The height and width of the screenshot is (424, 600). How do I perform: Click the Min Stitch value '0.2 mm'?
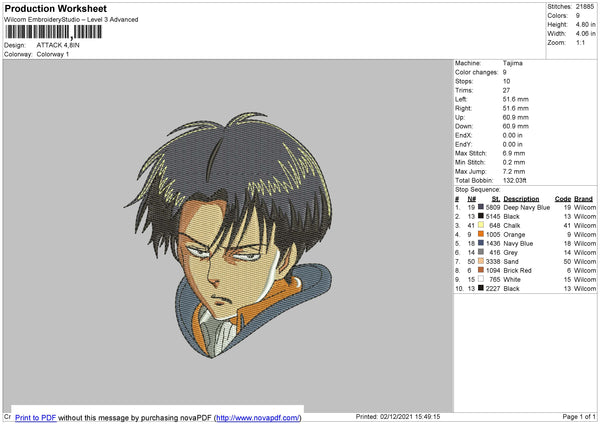514,162
